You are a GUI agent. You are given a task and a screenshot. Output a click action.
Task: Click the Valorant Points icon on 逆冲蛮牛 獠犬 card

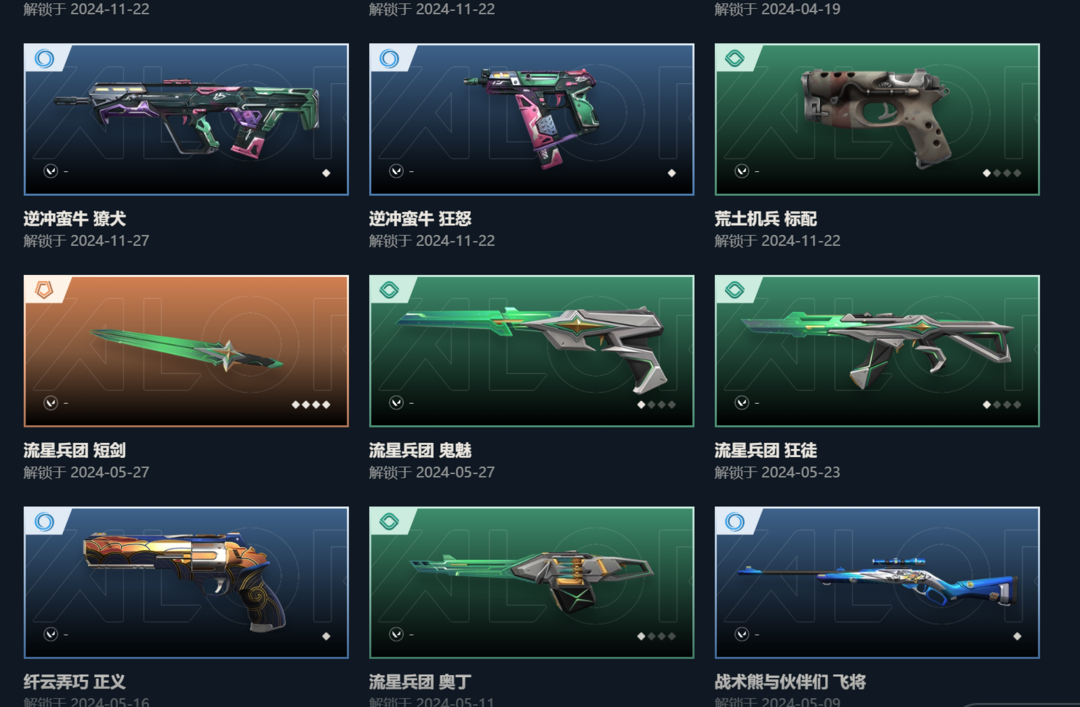click(x=50, y=171)
